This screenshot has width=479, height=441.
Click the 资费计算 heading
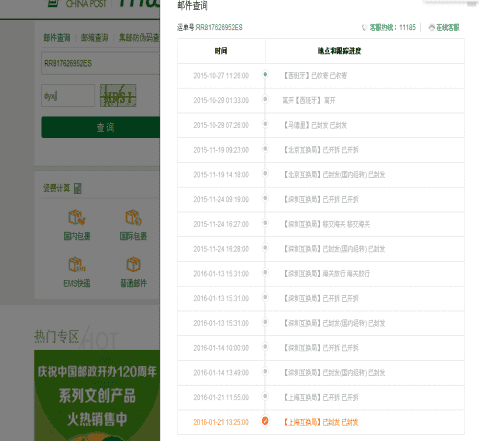(56, 188)
